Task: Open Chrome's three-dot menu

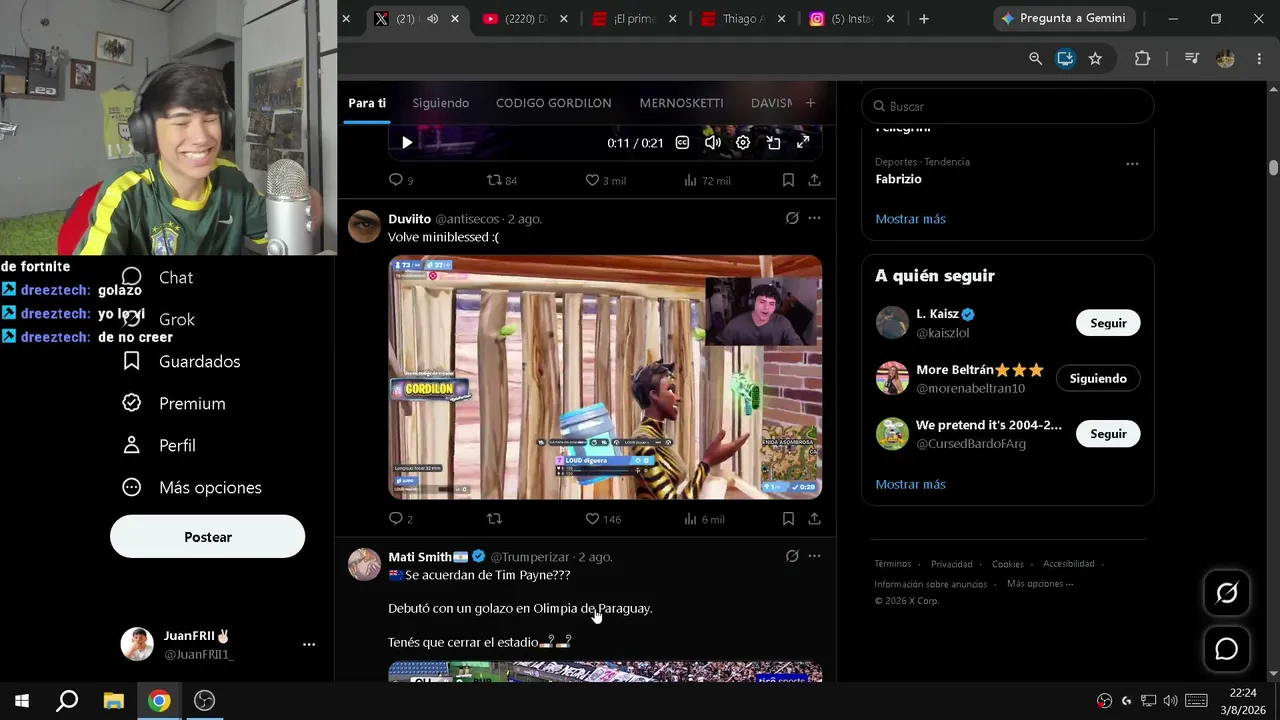Action: point(1259,59)
